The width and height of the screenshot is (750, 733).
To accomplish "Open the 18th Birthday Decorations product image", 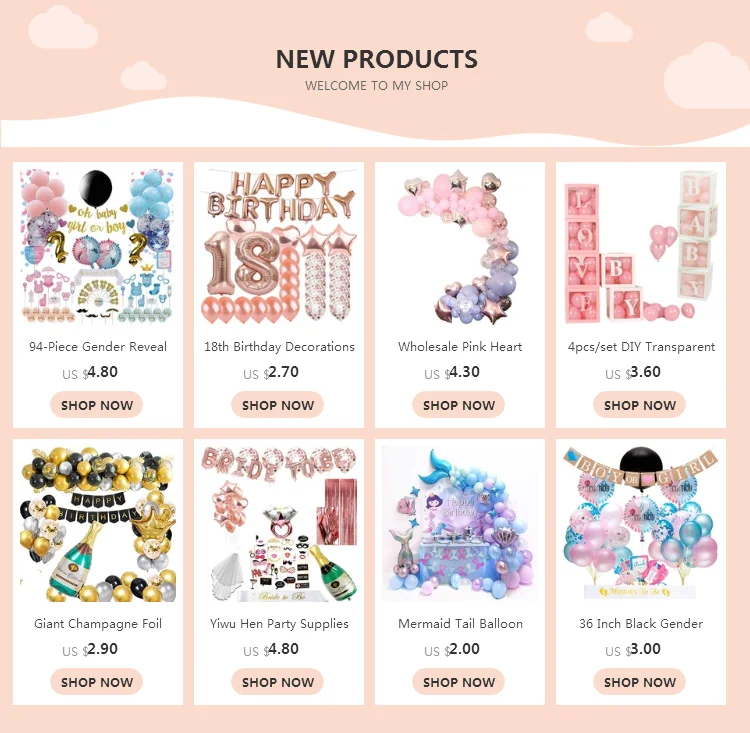I will 279,246.
